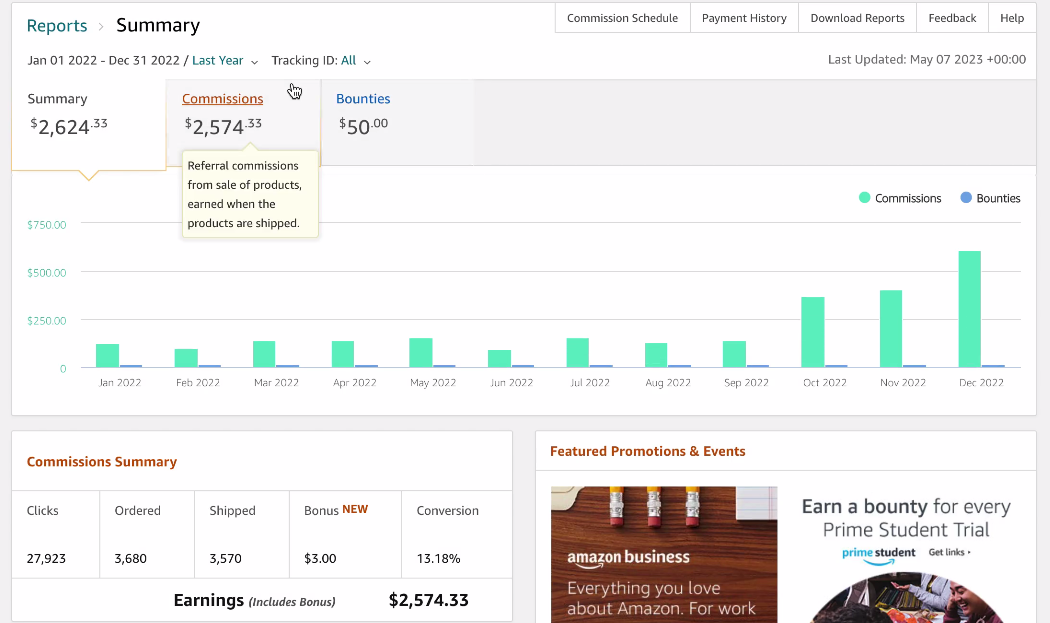Open the Reports breadcrumb link
Image resolution: width=1050 pixels, height=623 pixels.
click(57, 25)
